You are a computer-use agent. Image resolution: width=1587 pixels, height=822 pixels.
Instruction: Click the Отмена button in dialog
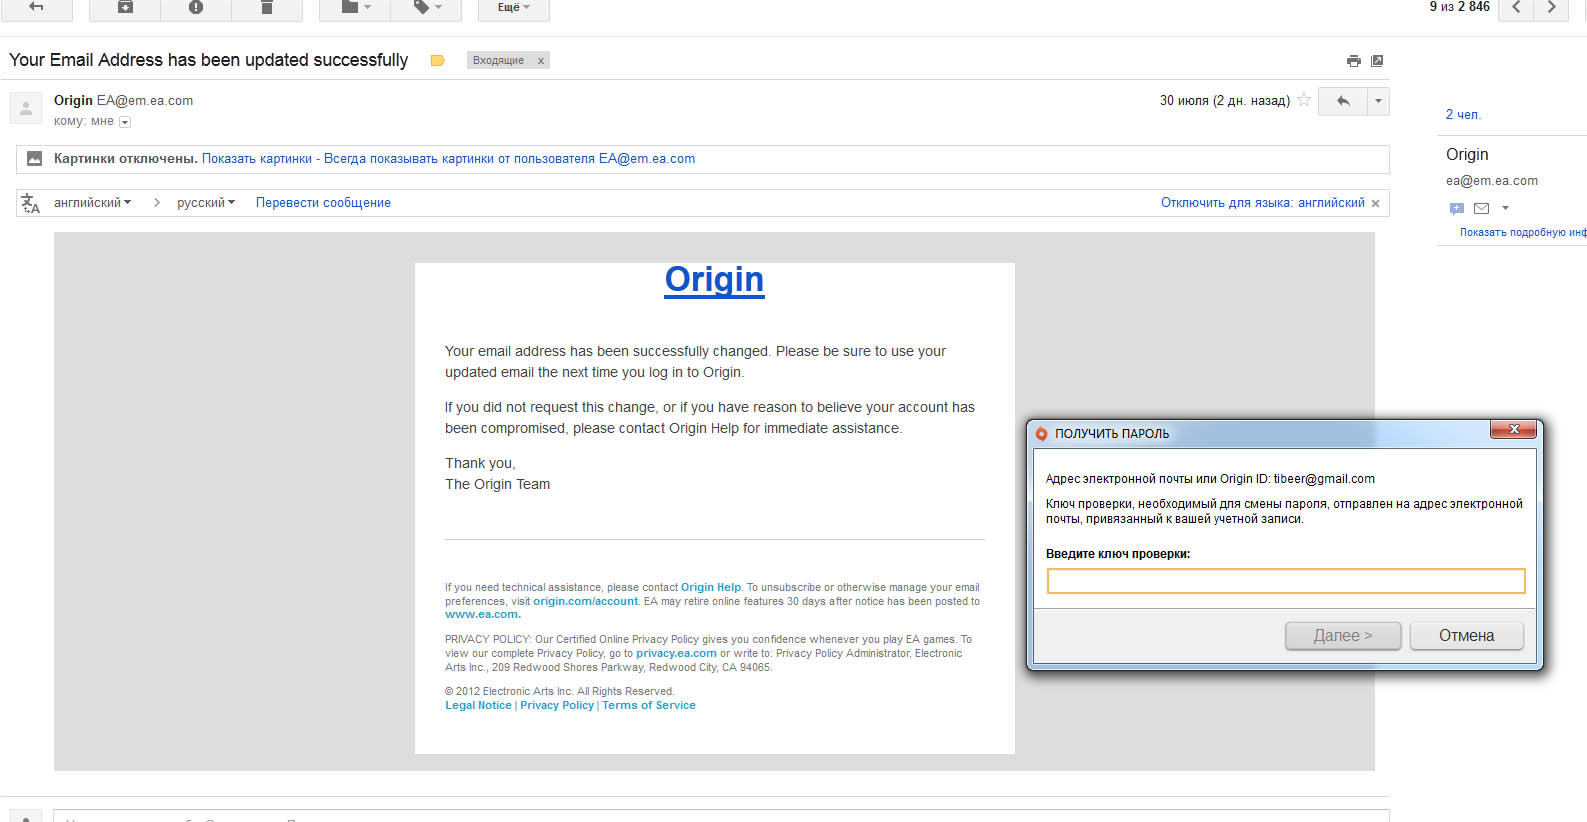coord(1466,636)
